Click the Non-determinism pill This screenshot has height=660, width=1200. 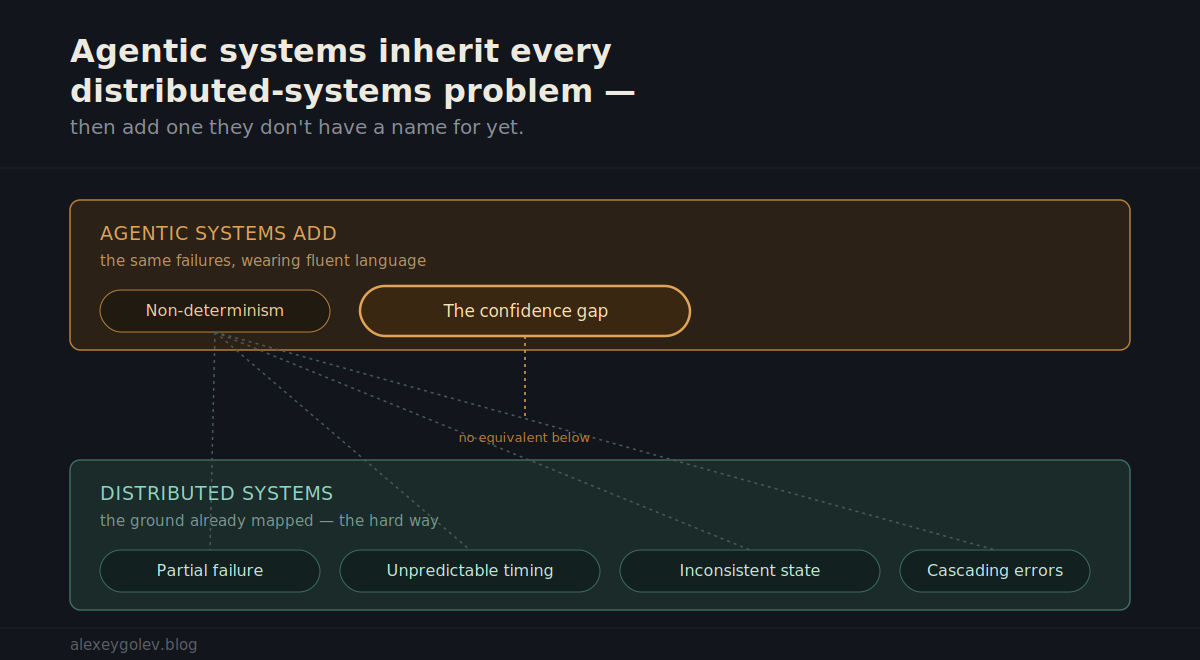coord(215,311)
